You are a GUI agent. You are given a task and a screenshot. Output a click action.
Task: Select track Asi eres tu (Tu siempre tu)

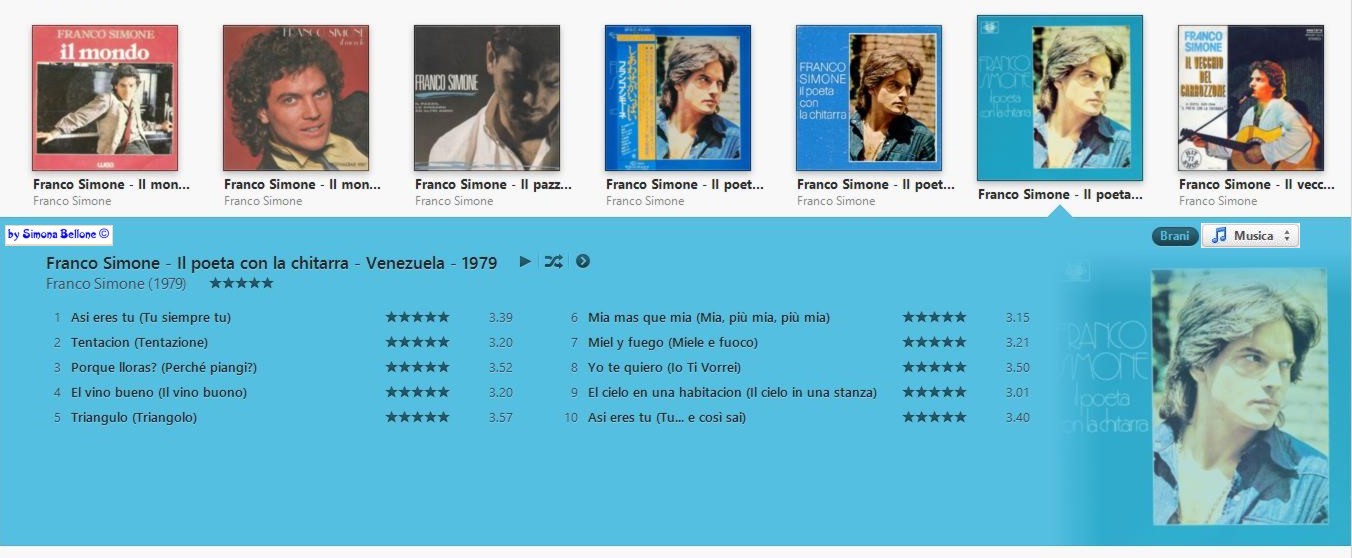[x=151, y=317]
